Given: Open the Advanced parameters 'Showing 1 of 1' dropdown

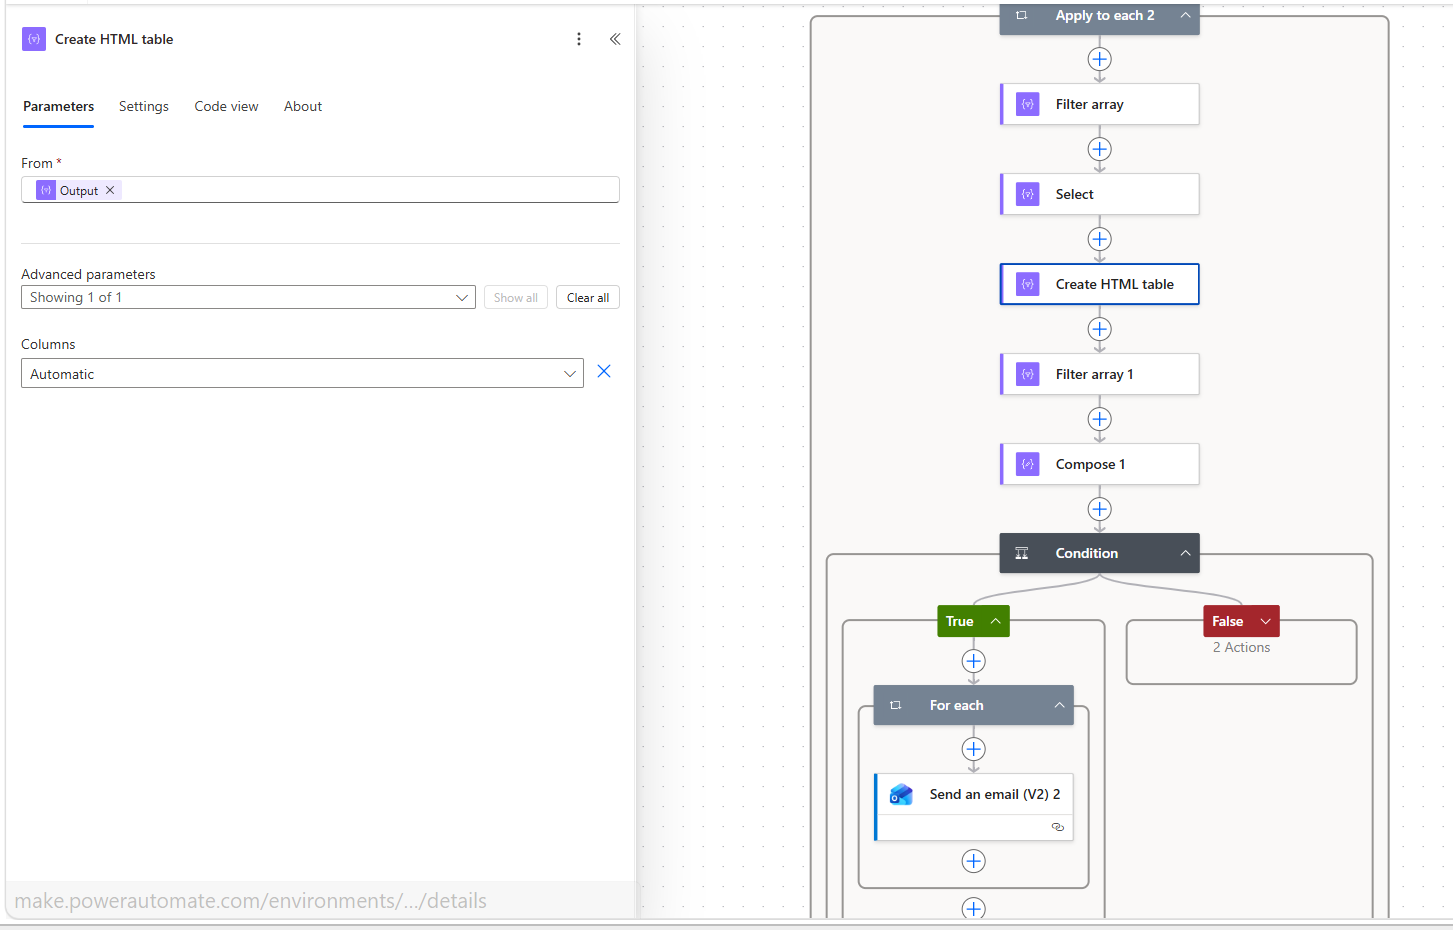Looking at the screenshot, I should (248, 297).
